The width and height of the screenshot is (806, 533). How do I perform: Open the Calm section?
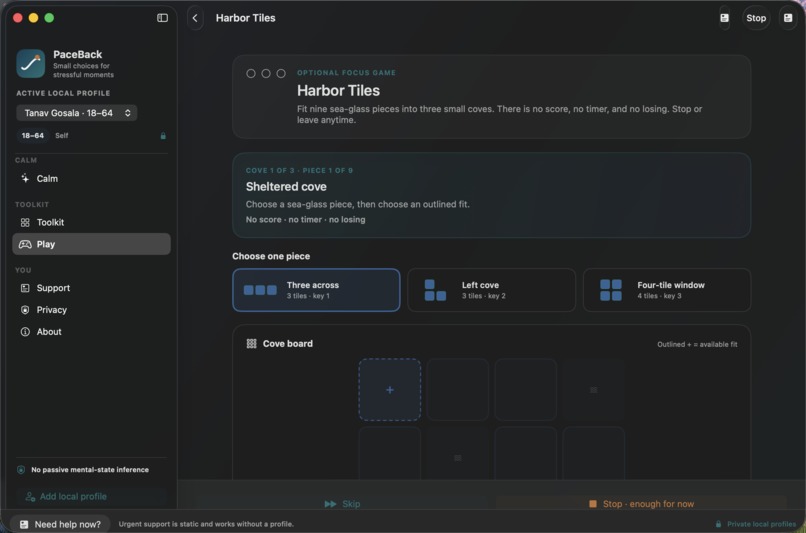coord(91,178)
